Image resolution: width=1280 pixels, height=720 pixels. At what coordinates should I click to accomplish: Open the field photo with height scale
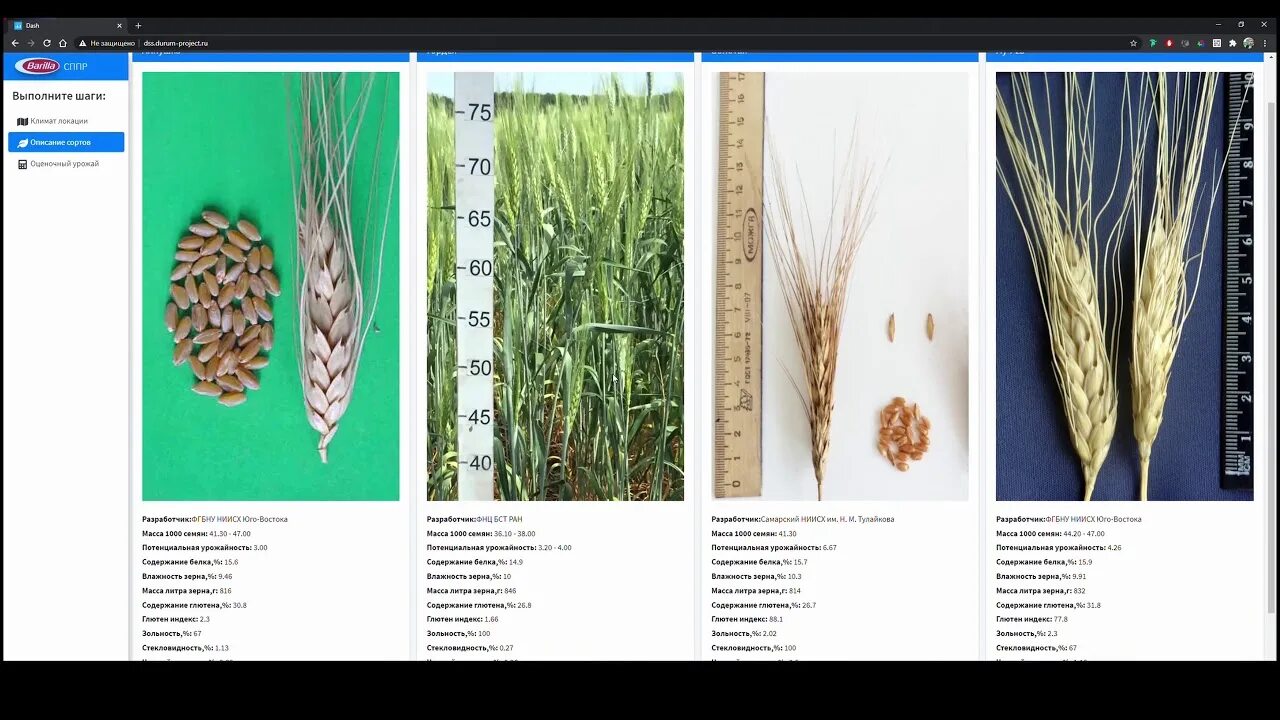coord(555,286)
